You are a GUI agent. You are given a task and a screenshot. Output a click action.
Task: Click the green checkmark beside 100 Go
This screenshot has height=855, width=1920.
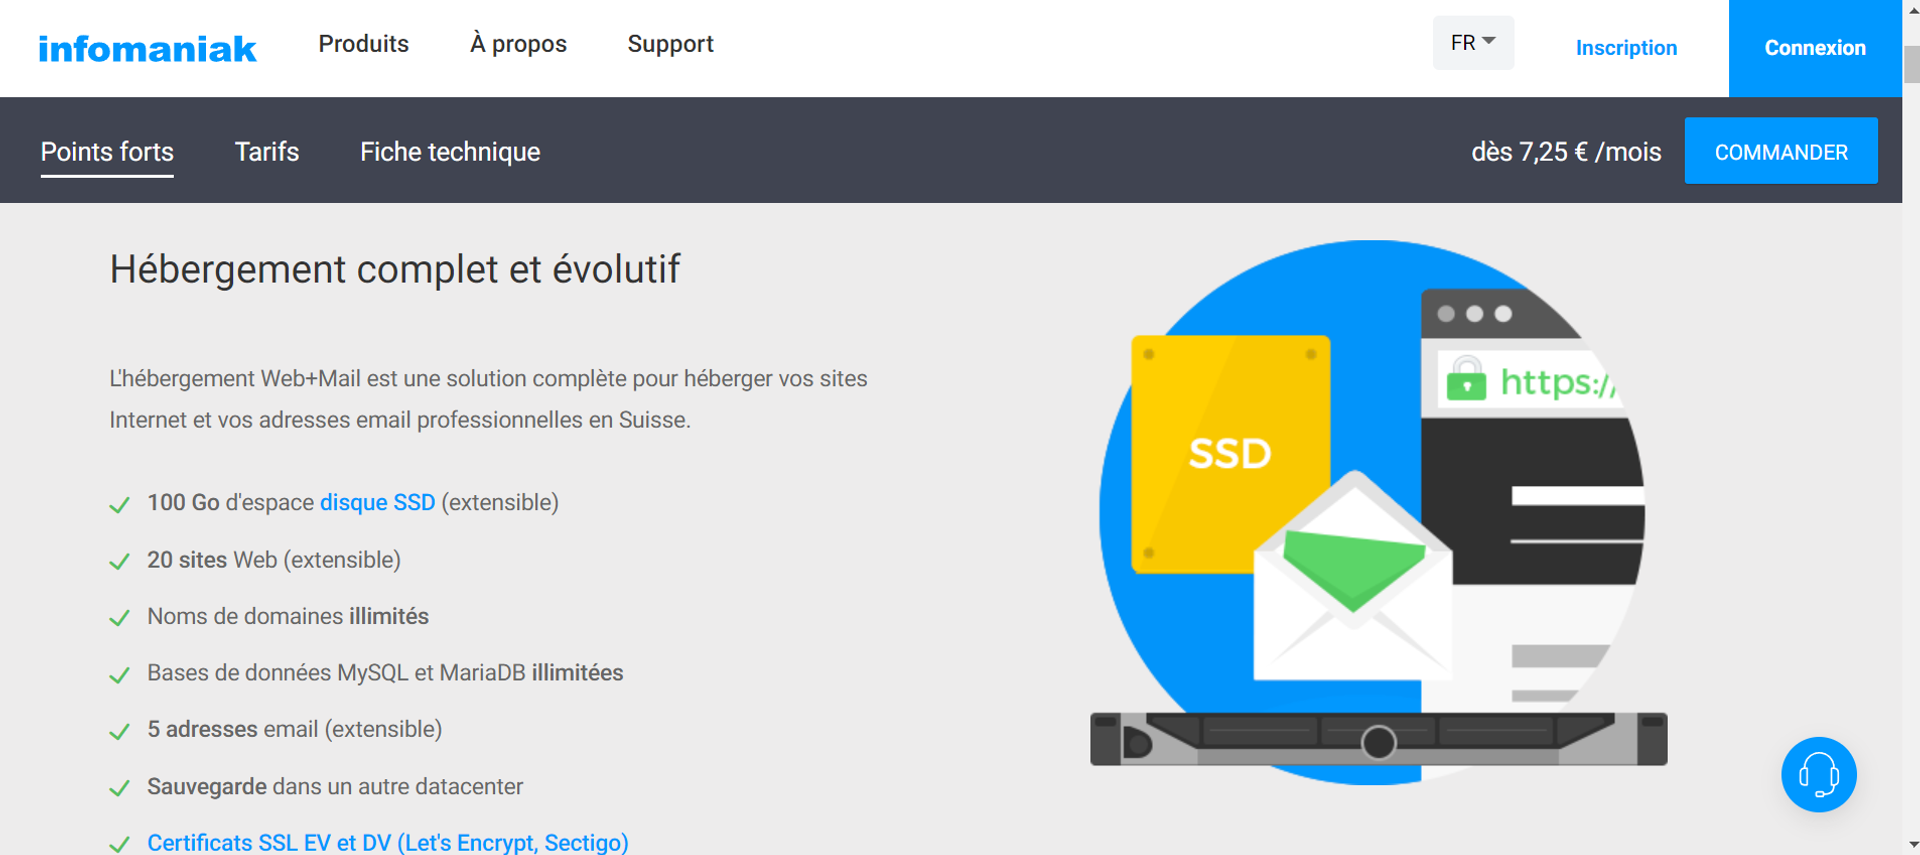coord(120,505)
